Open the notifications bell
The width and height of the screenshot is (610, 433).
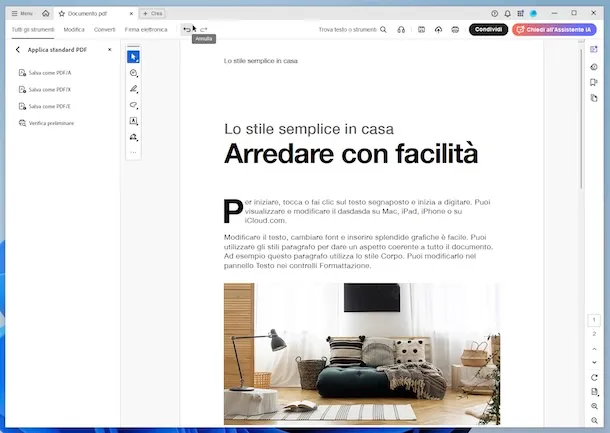point(507,14)
